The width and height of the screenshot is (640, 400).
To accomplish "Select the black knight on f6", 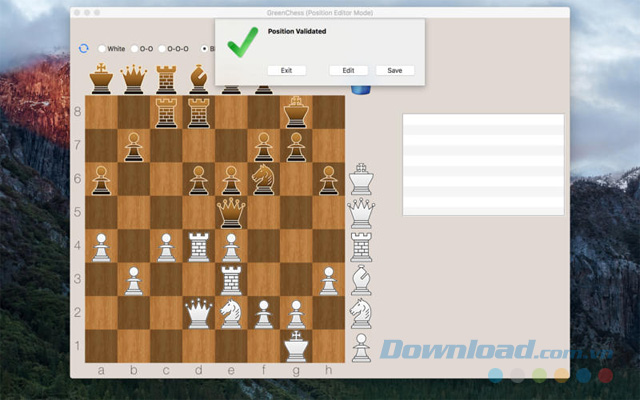I will point(264,179).
